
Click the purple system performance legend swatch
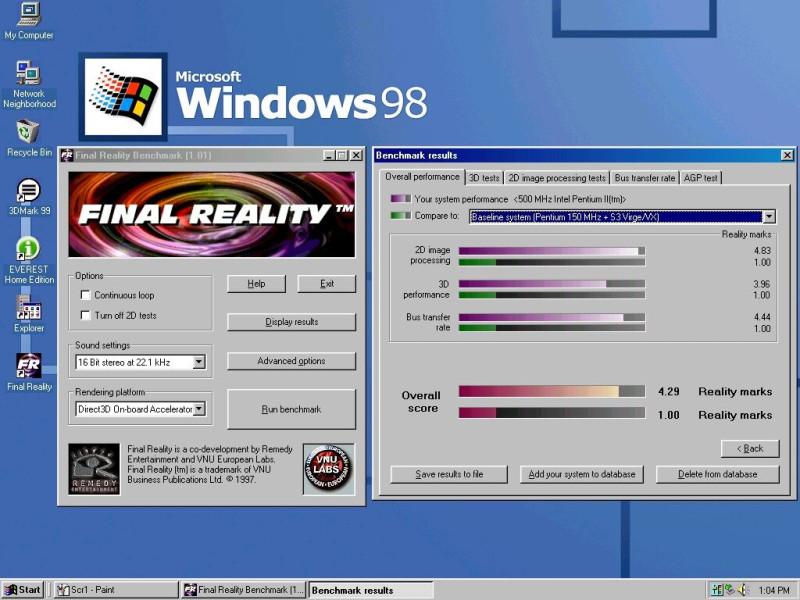401,198
